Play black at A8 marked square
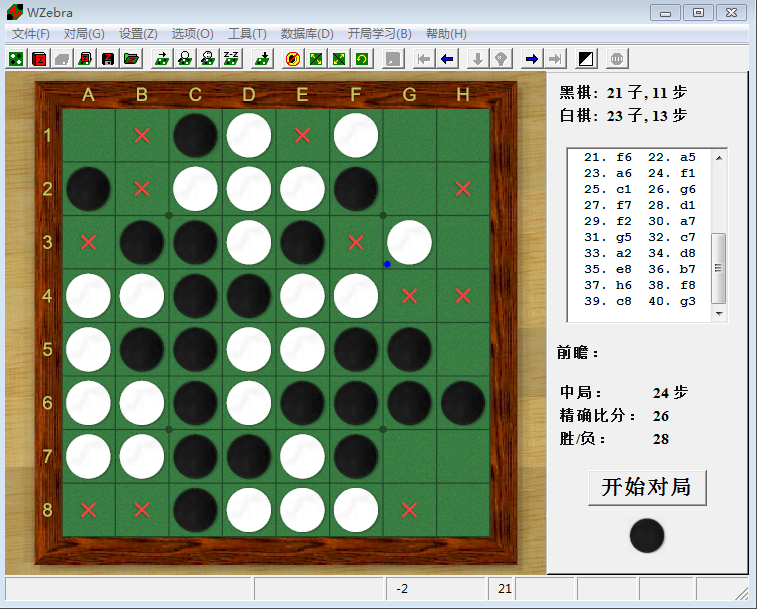 pyautogui.click(x=88, y=510)
